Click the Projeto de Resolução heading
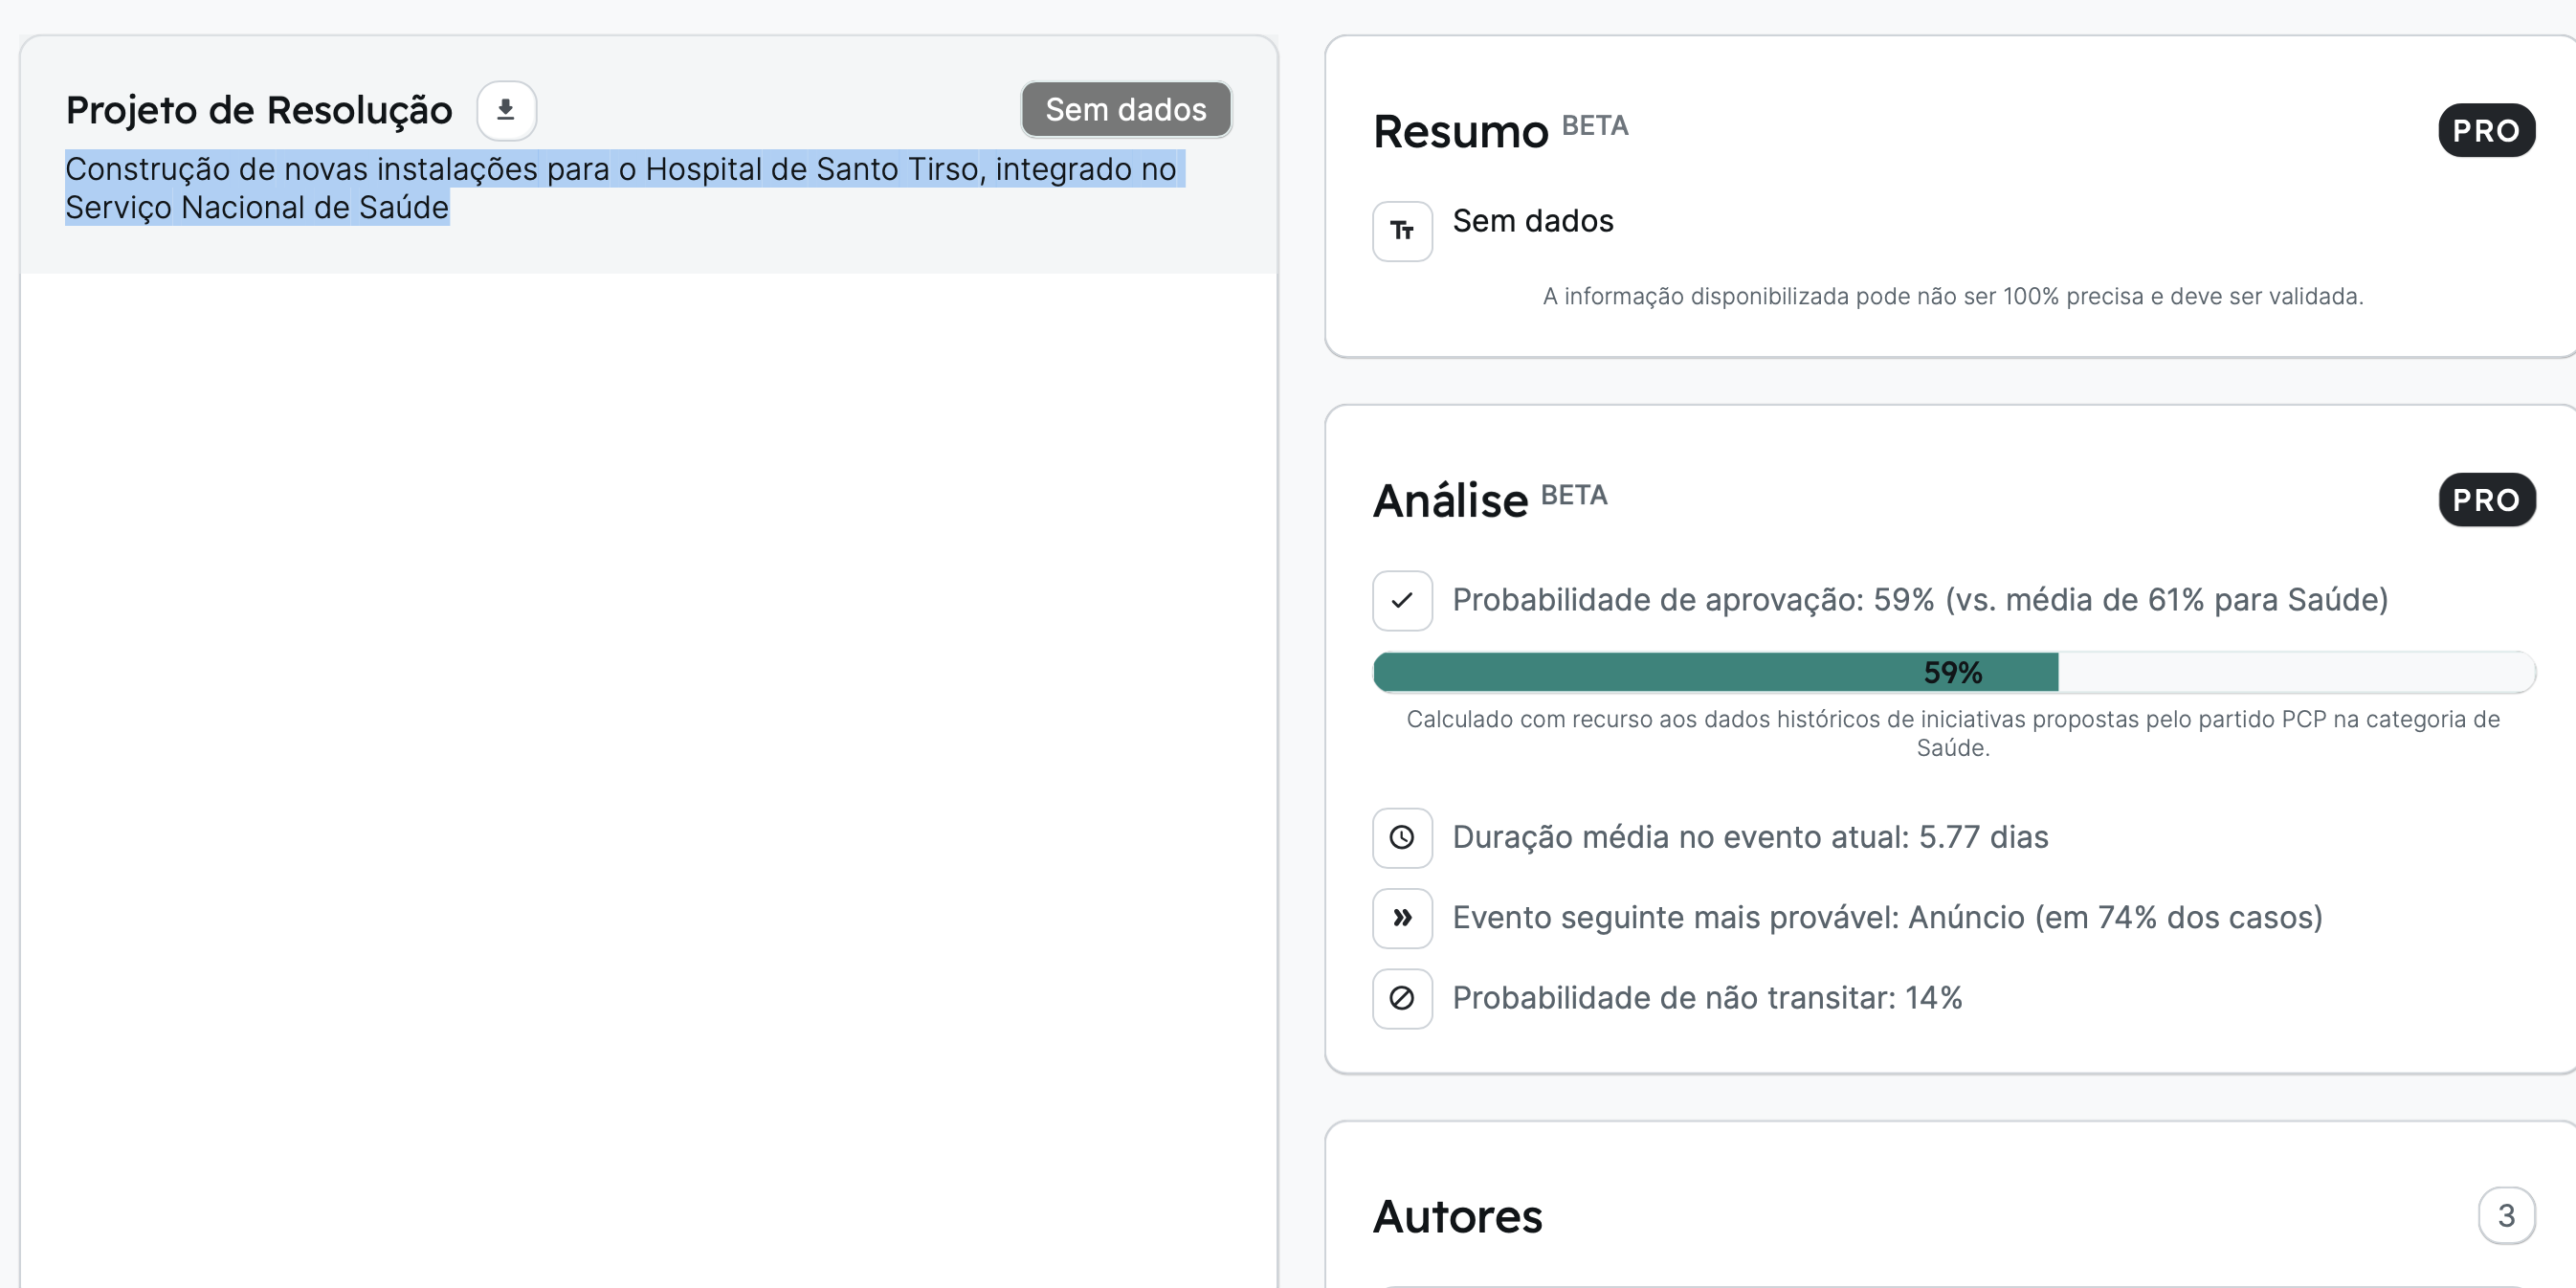2576x1288 pixels. tap(259, 110)
